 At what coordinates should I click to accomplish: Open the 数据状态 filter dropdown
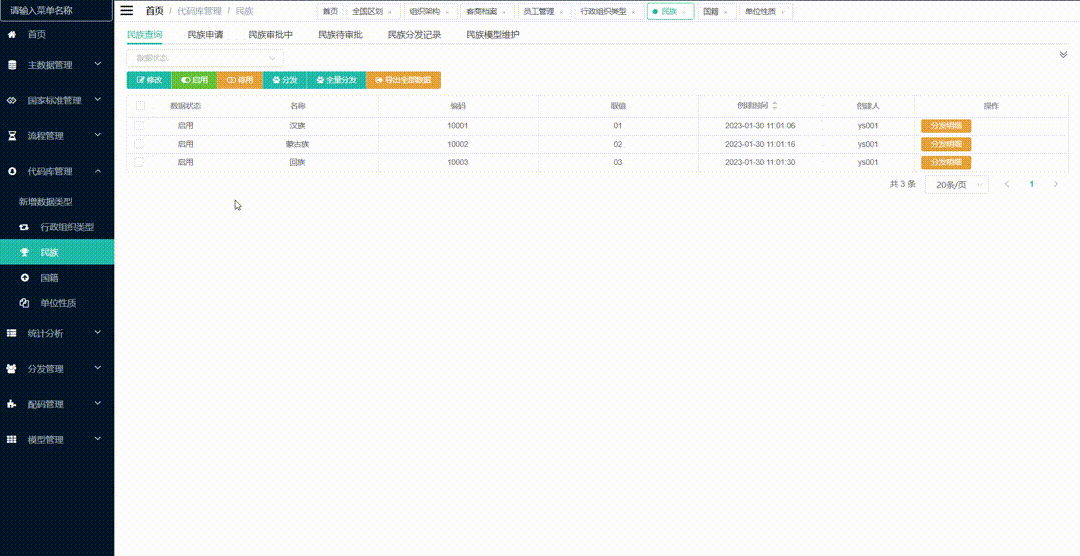click(x=204, y=58)
